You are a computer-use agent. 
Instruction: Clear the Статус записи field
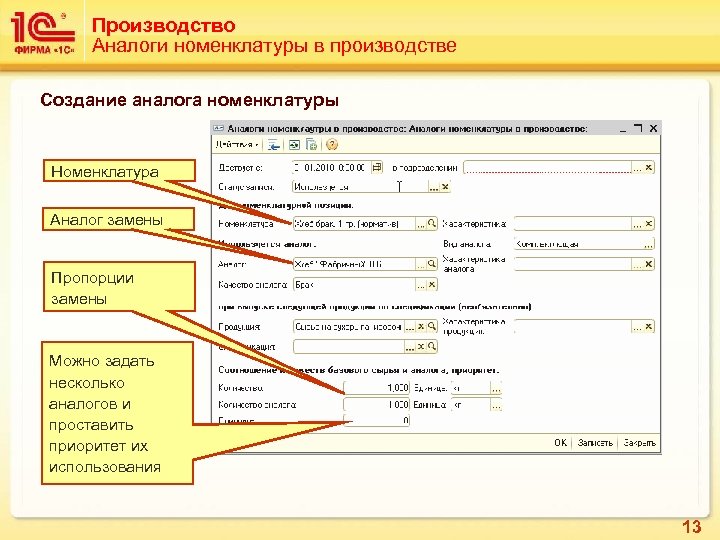[444, 187]
